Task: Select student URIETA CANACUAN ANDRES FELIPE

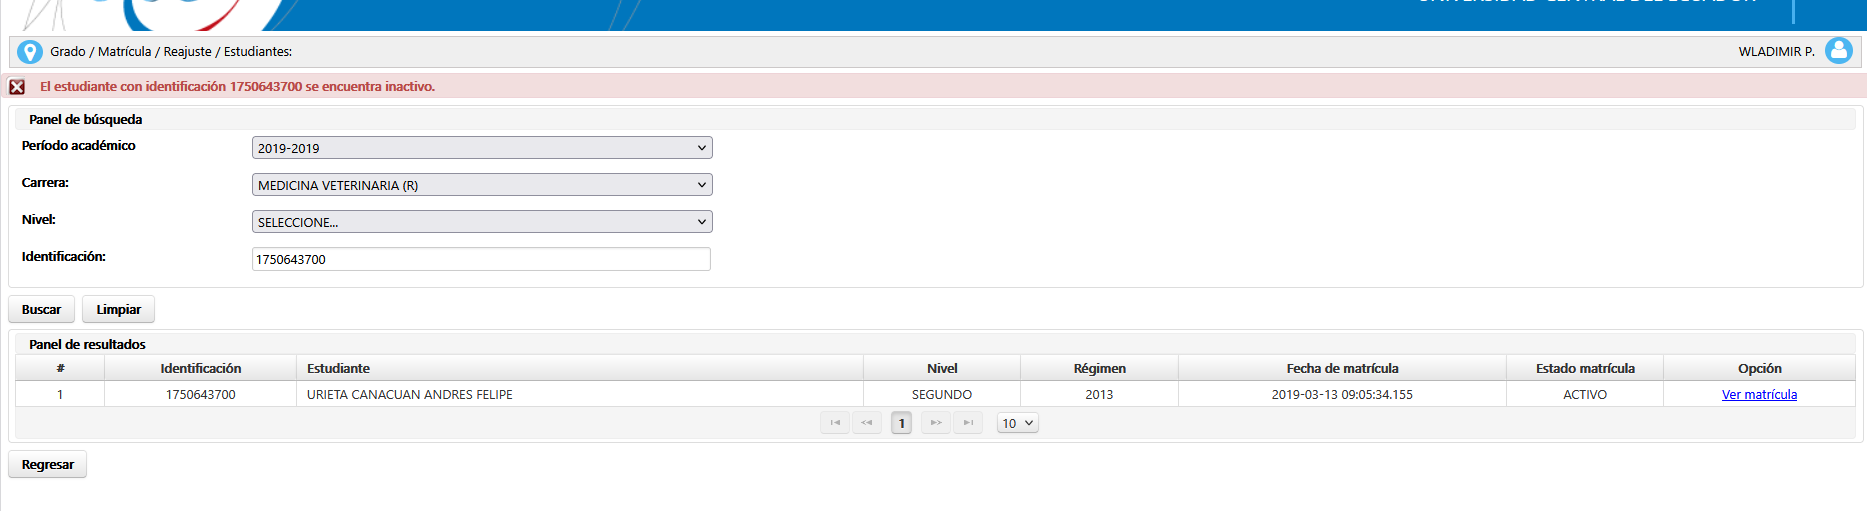Action: pos(410,395)
